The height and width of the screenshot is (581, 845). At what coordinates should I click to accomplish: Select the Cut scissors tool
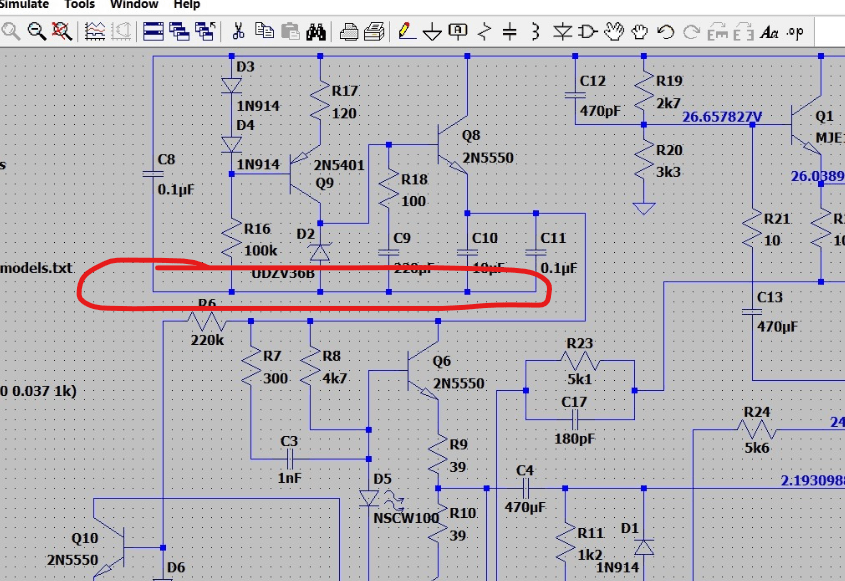[238, 32]
